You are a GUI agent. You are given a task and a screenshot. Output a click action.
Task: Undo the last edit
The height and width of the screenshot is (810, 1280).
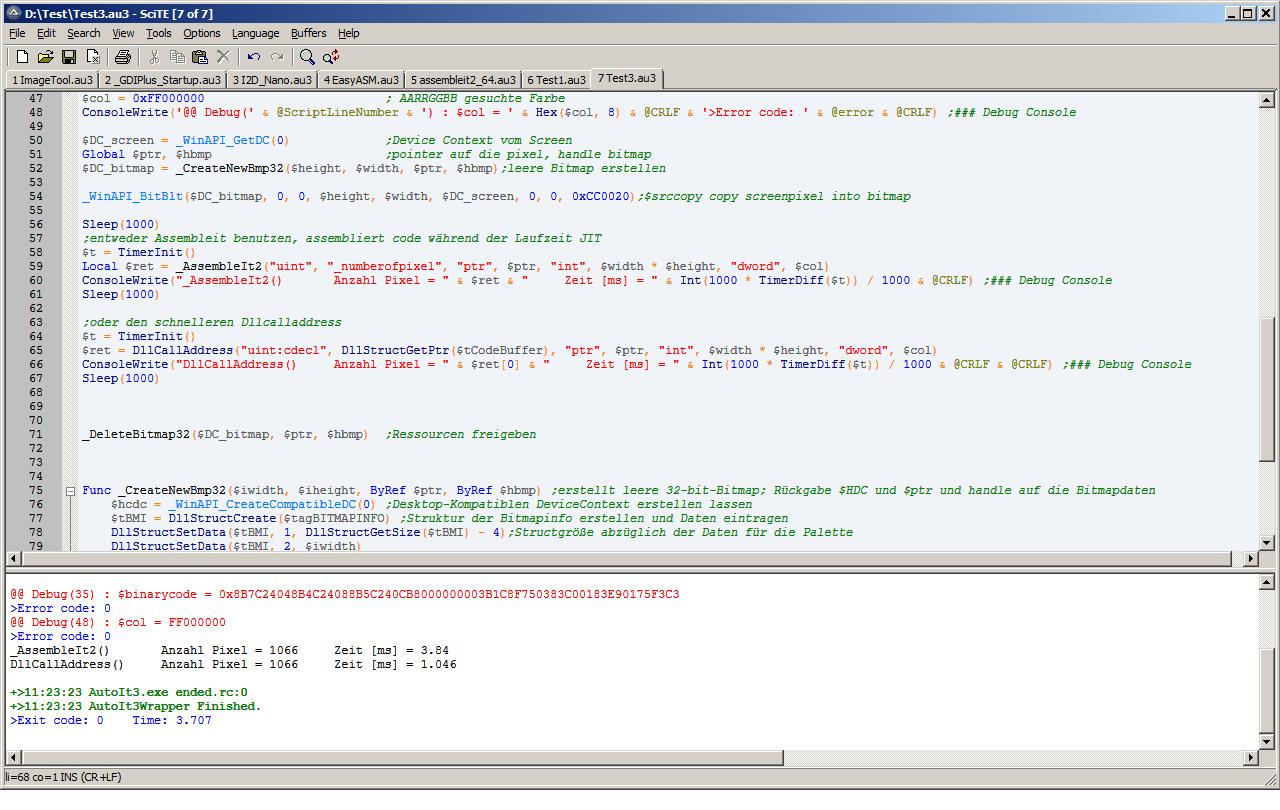[x=254, y=57]
